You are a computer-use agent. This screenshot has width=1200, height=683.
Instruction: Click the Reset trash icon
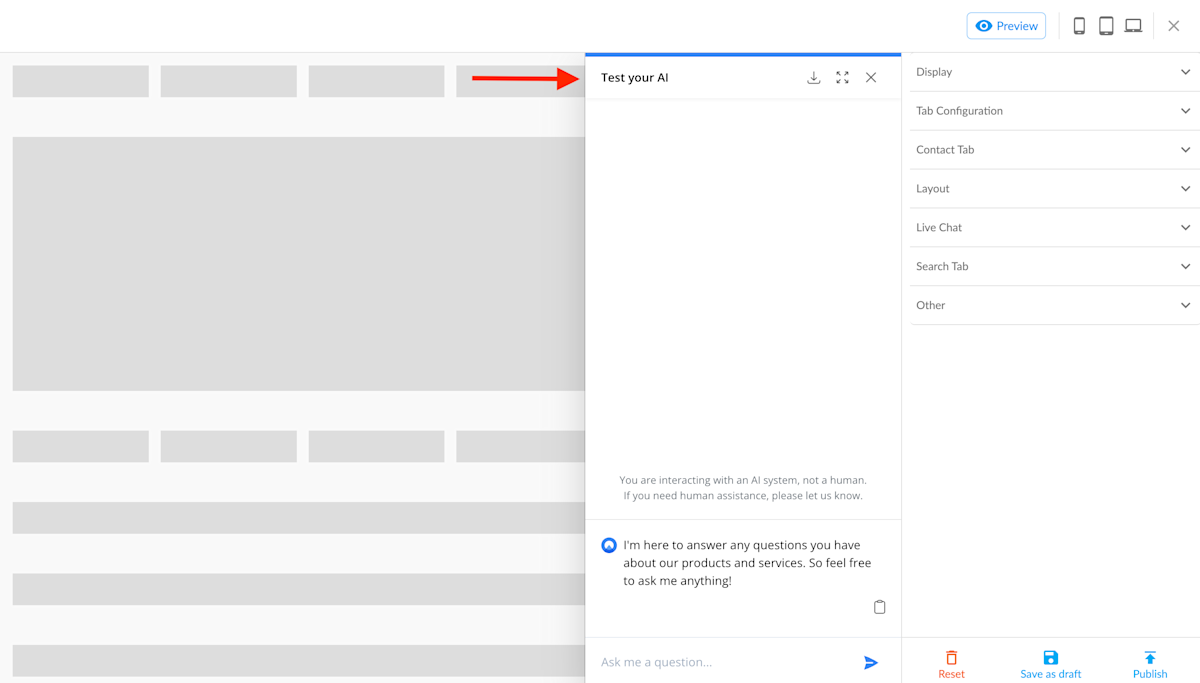[x=951, y=655]
